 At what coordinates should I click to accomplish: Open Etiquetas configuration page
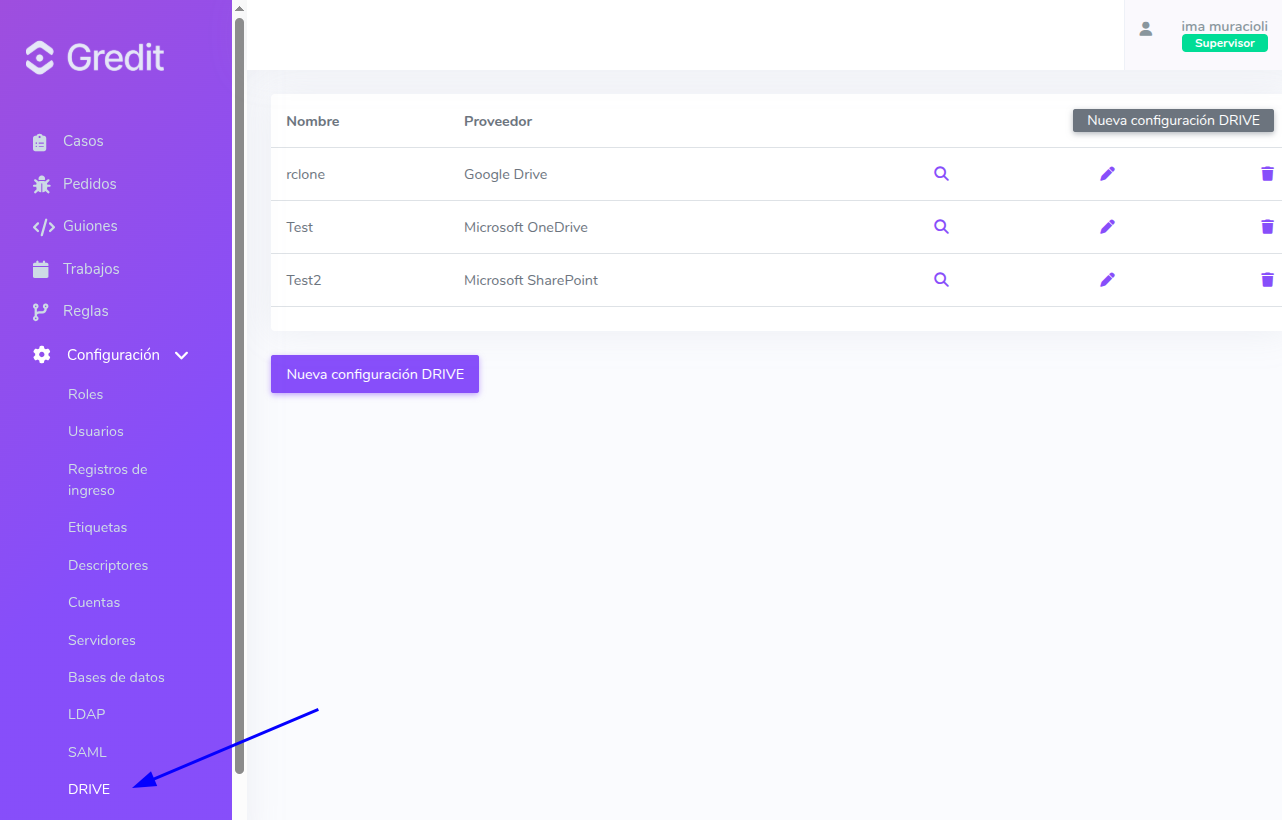98,527
